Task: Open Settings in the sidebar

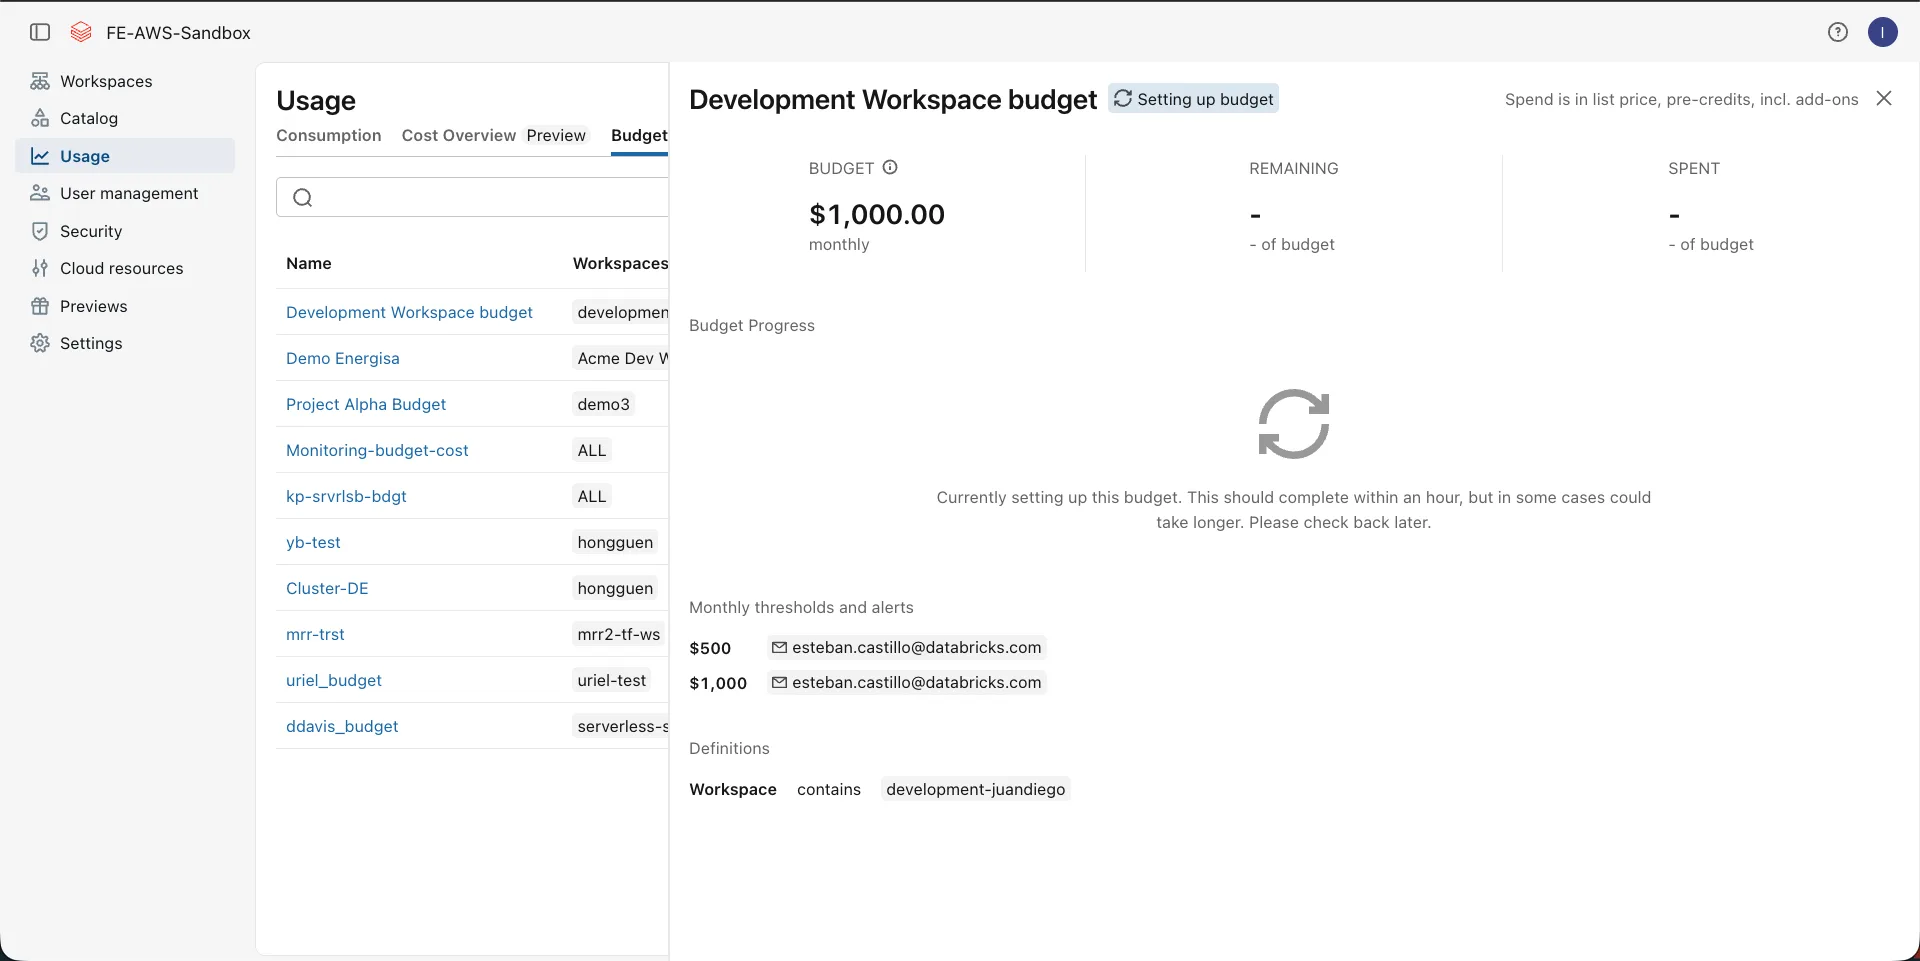Action: [x=125, y=343]
